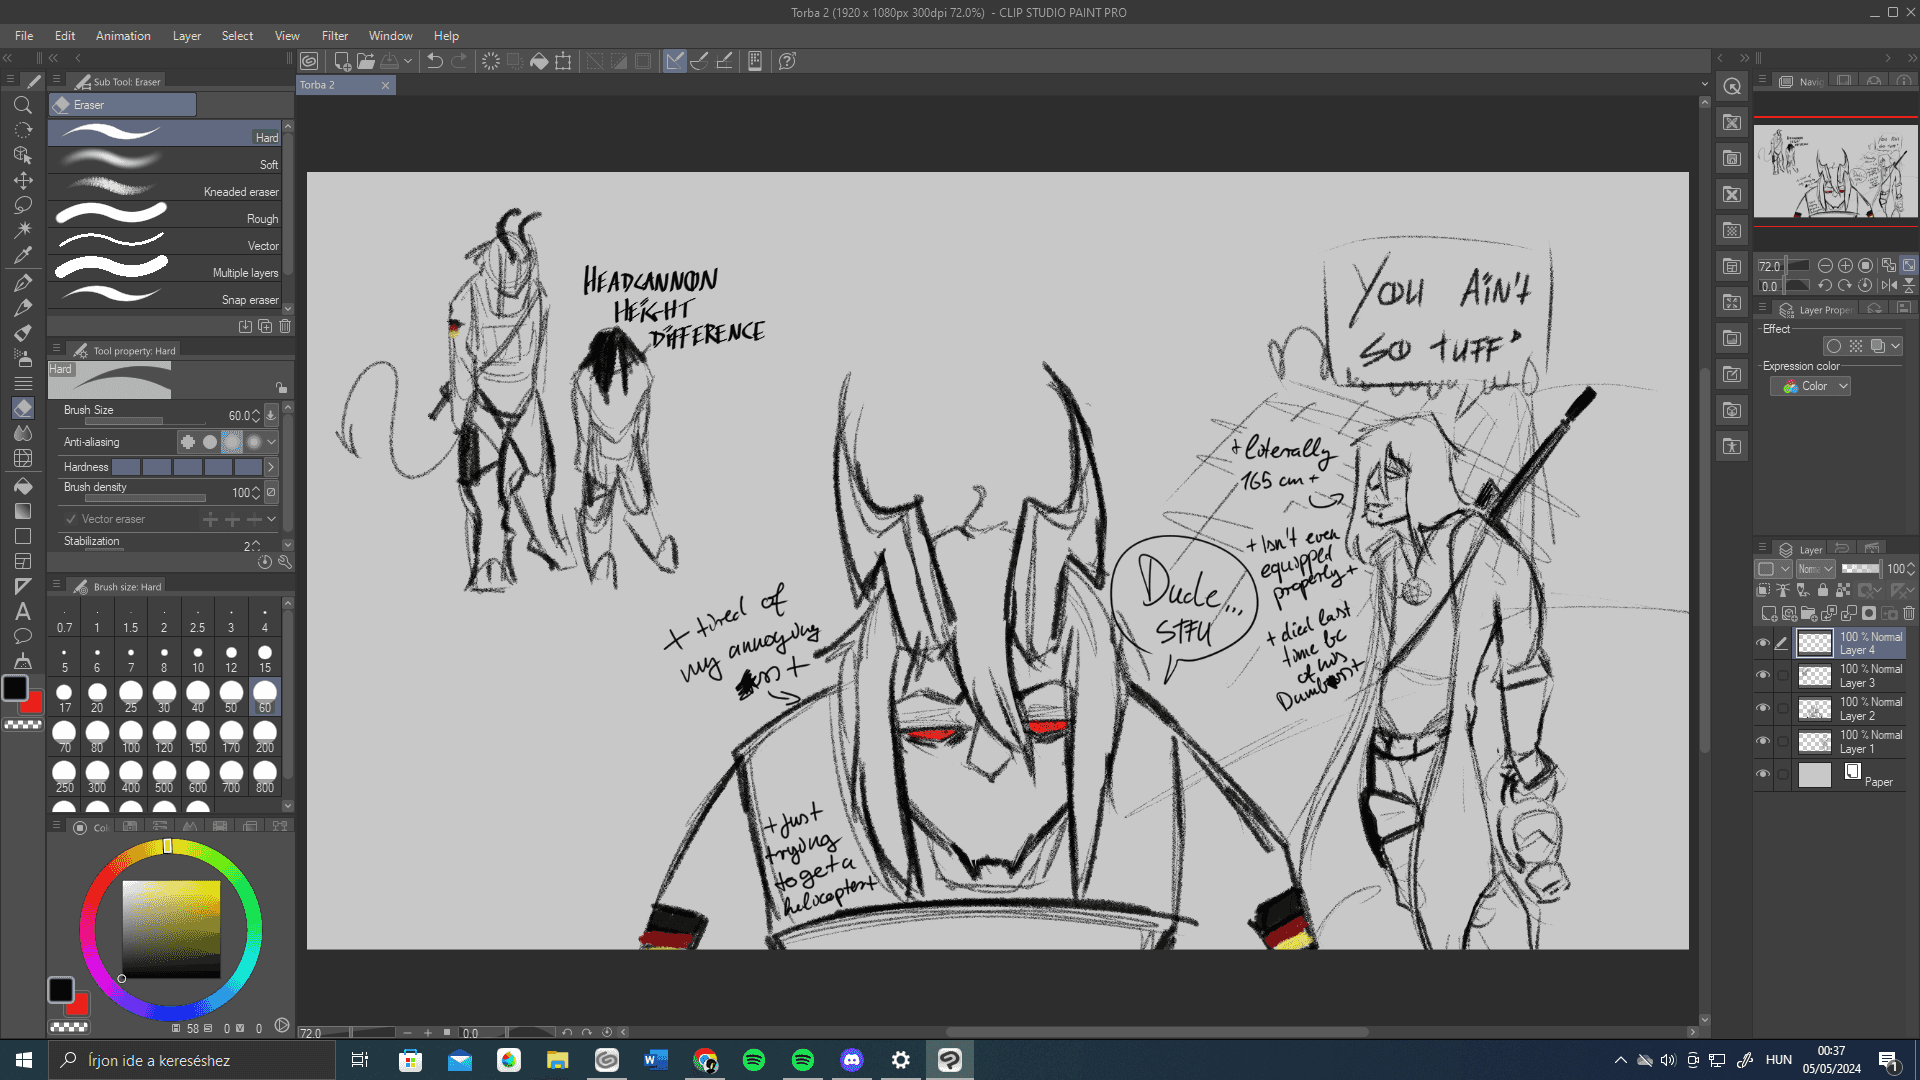Select the Text tool
This screenshot has width=1920, height=1080.
click(23, 611)
